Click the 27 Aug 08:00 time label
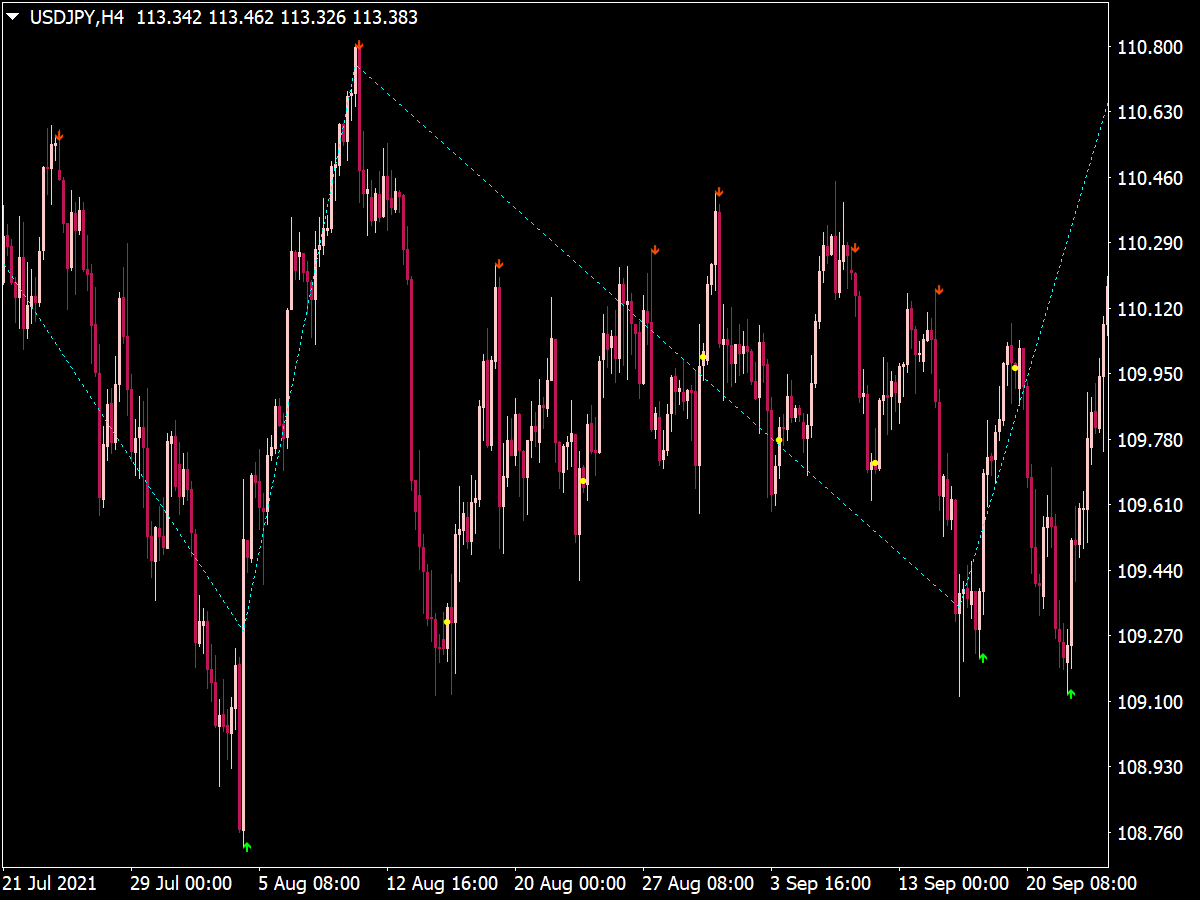 [698, 884]
